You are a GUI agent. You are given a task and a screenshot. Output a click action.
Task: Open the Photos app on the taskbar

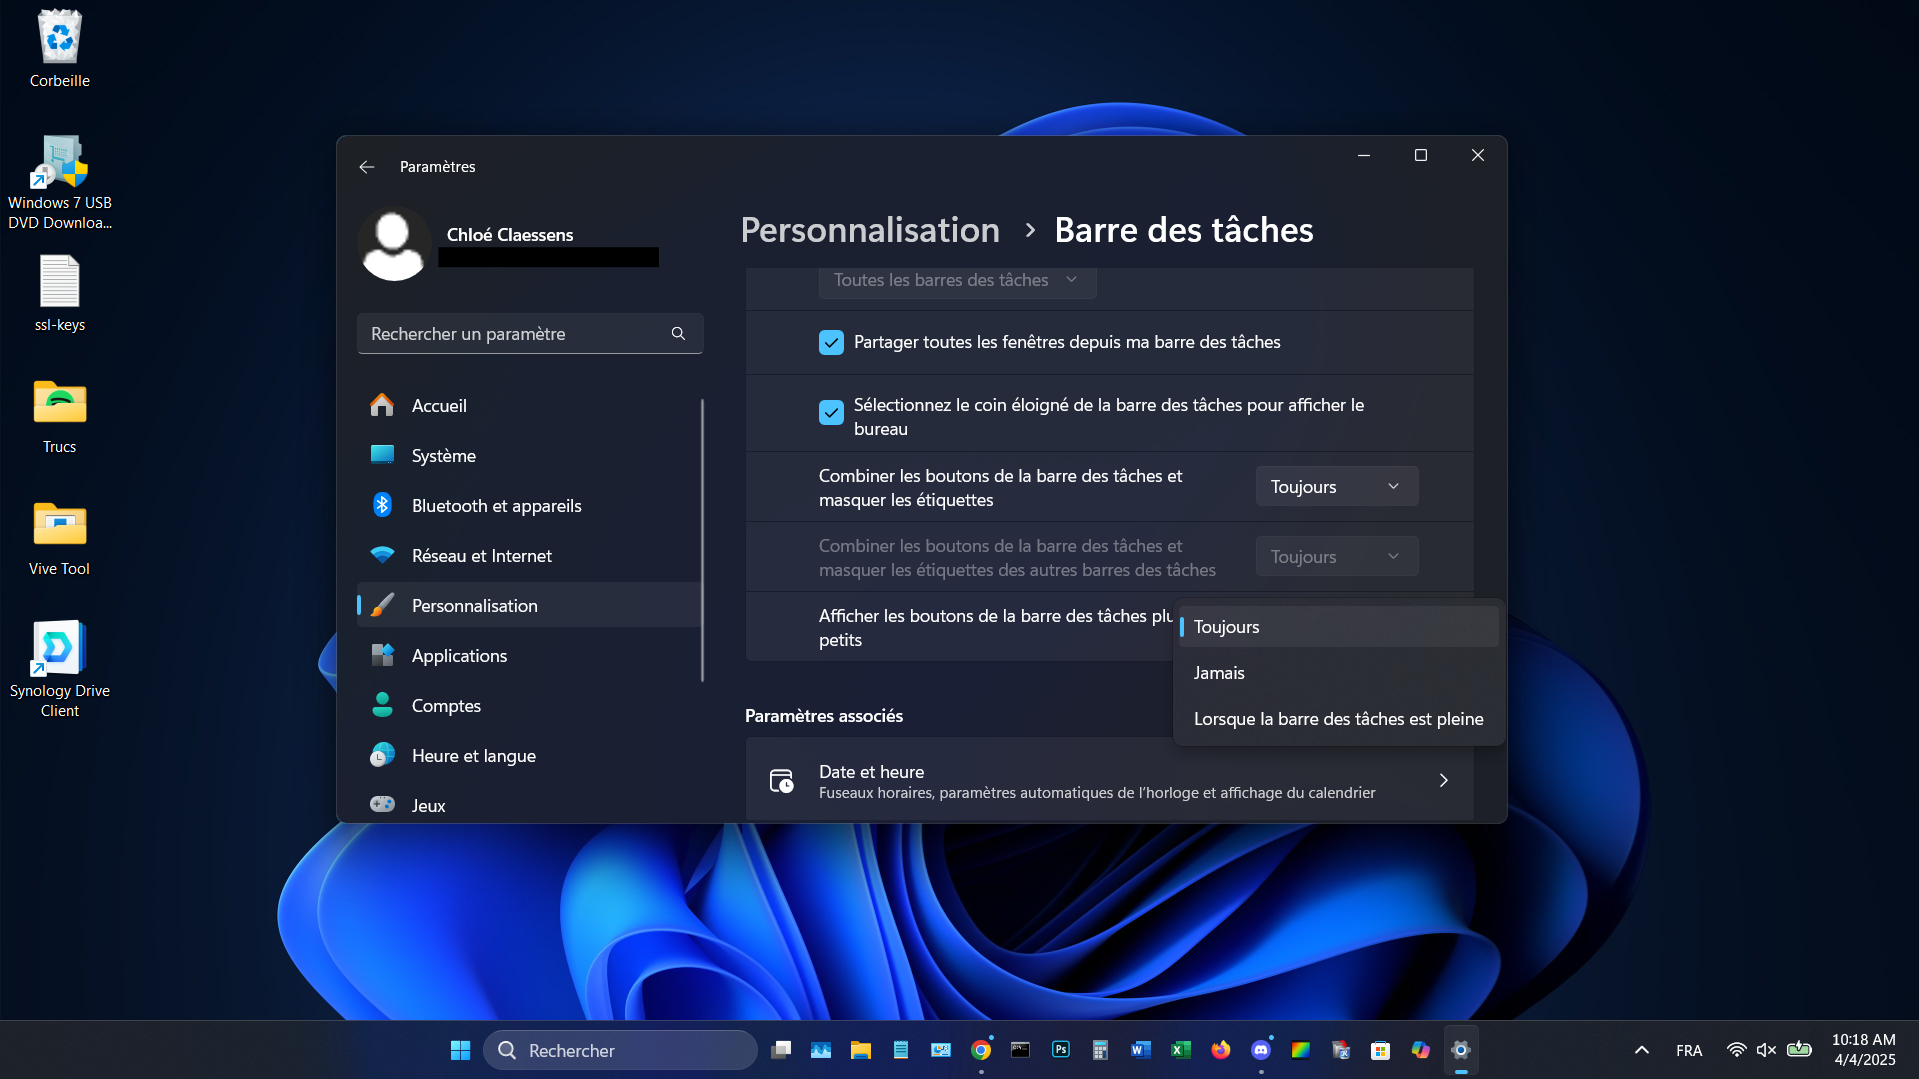(x=821, y=1050)
